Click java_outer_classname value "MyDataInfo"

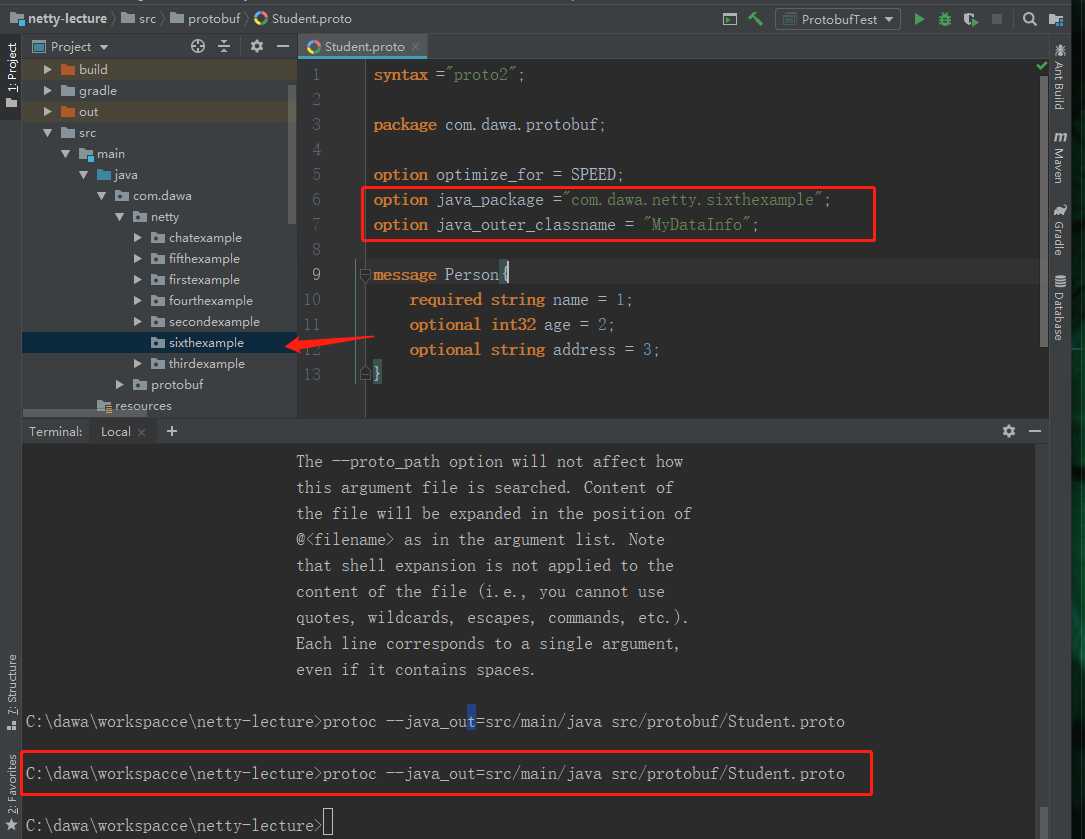[x=696, y=224]
